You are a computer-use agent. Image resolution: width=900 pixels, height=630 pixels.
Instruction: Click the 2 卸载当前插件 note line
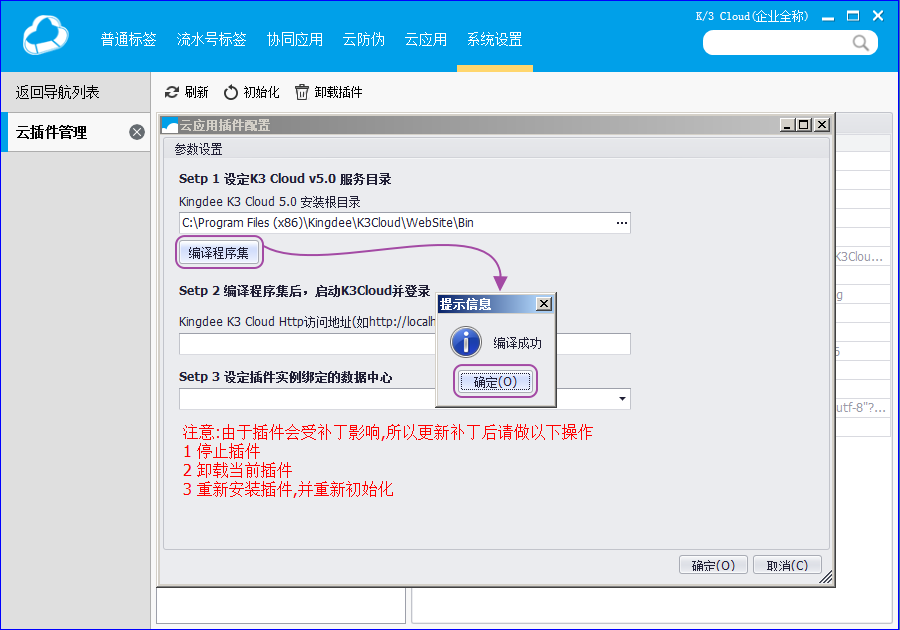pos(238,470)
